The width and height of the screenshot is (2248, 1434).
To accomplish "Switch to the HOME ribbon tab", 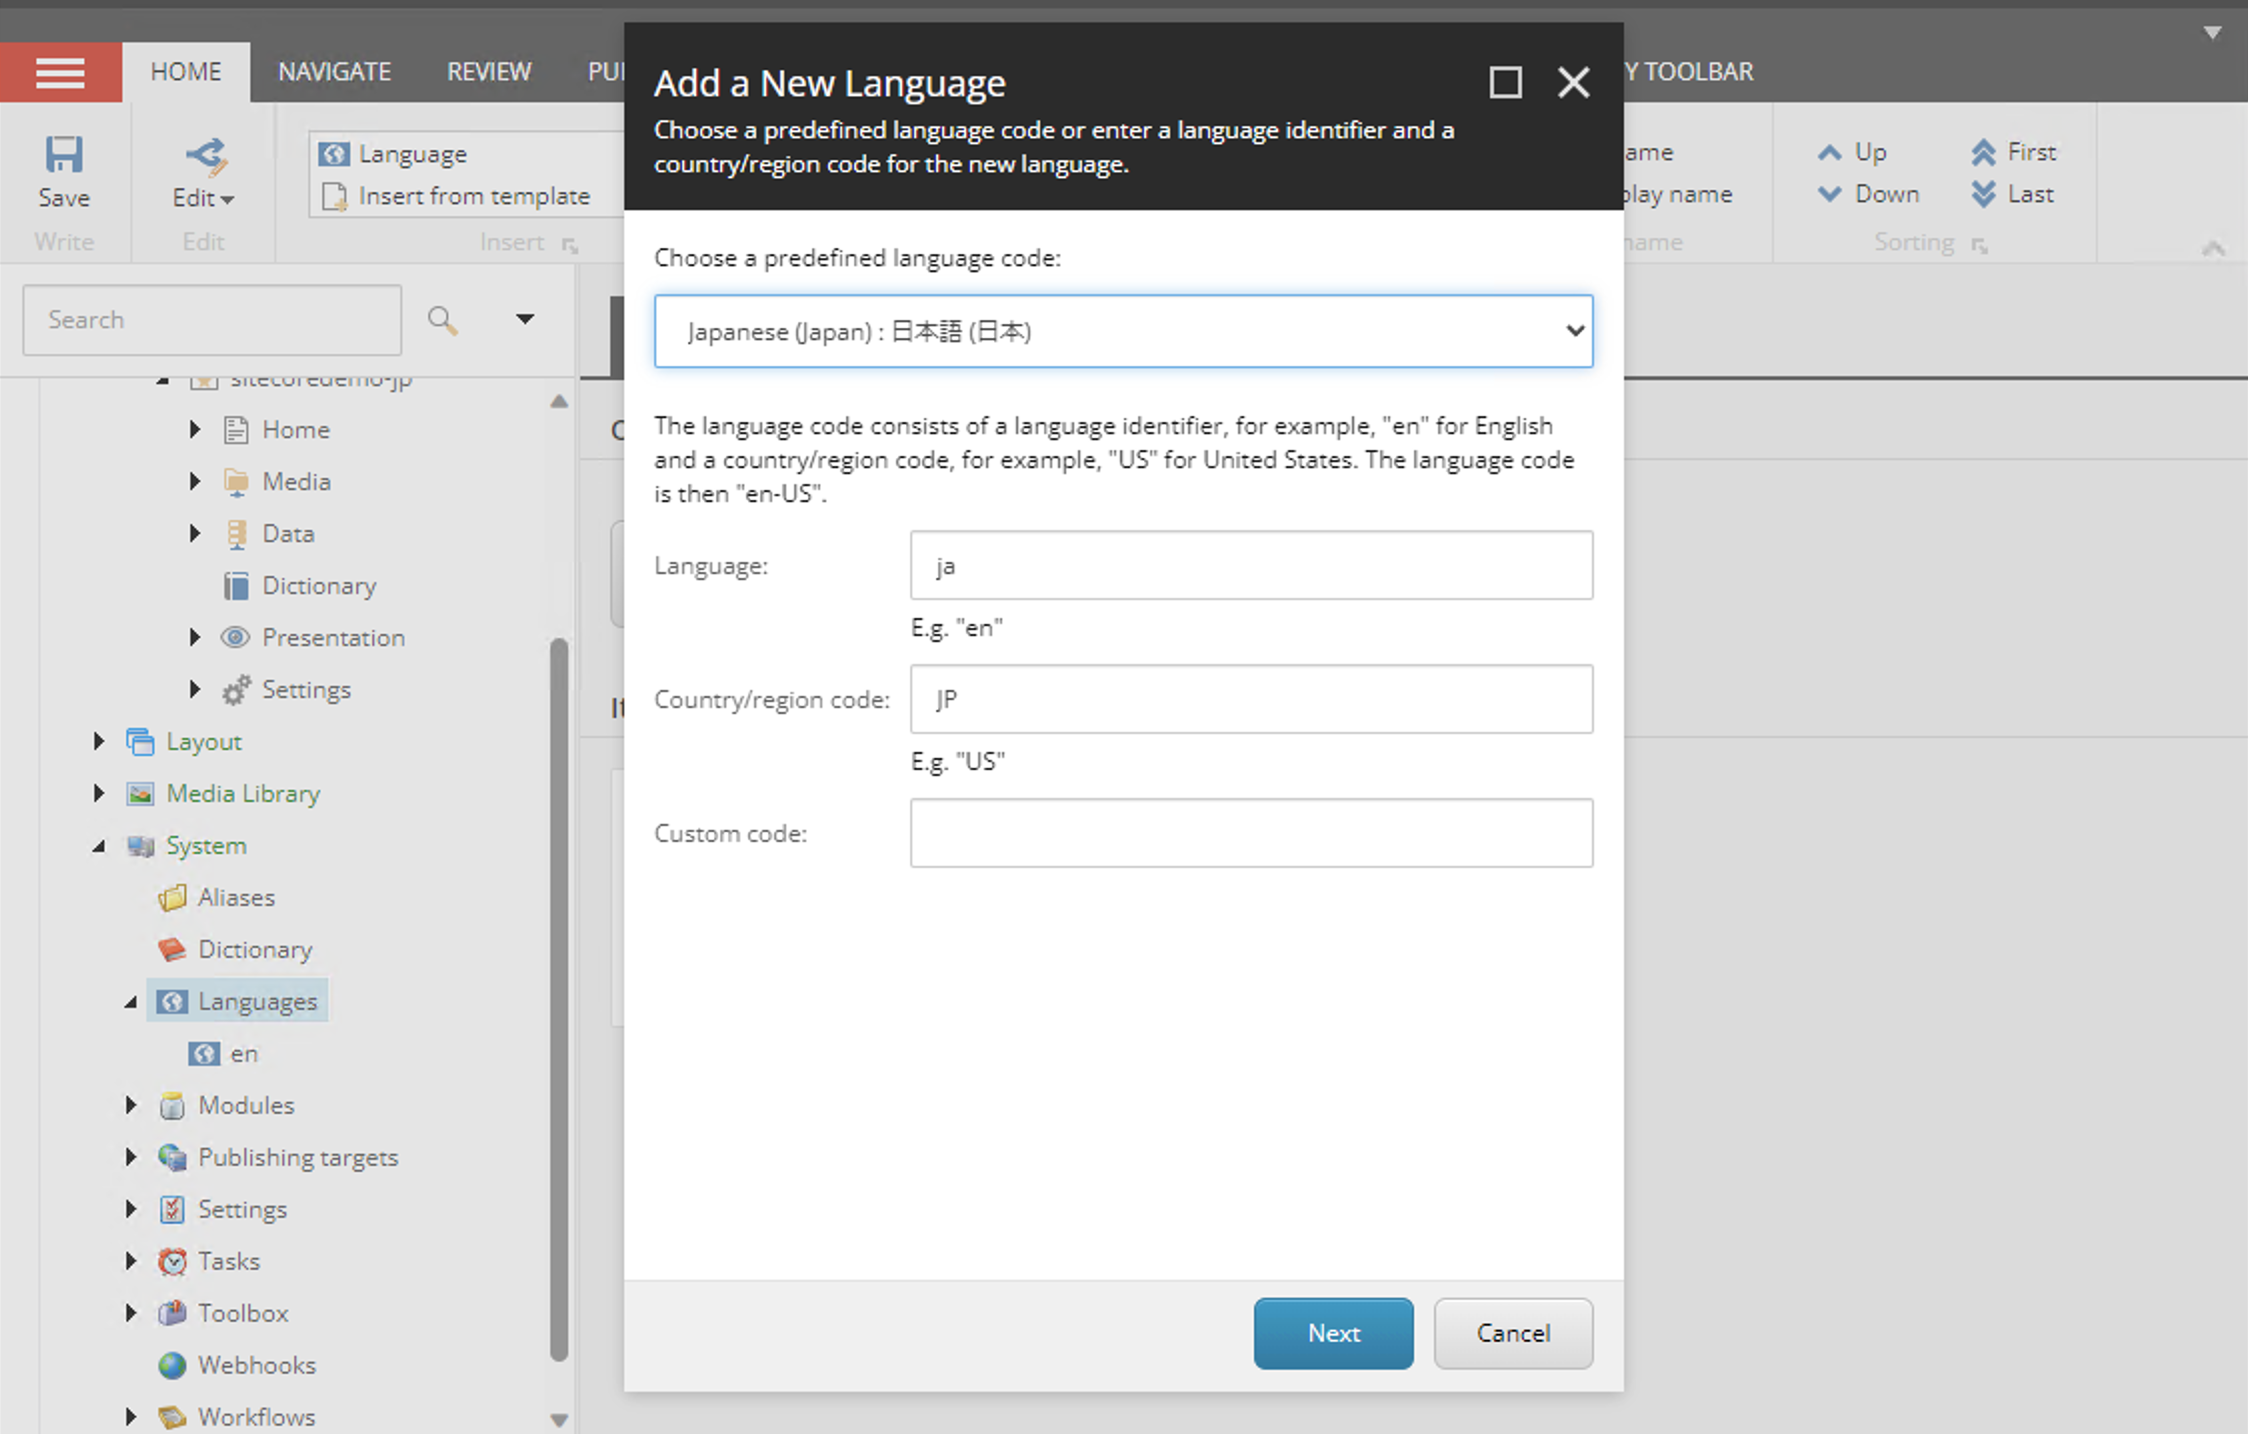I will coord(186,72).
